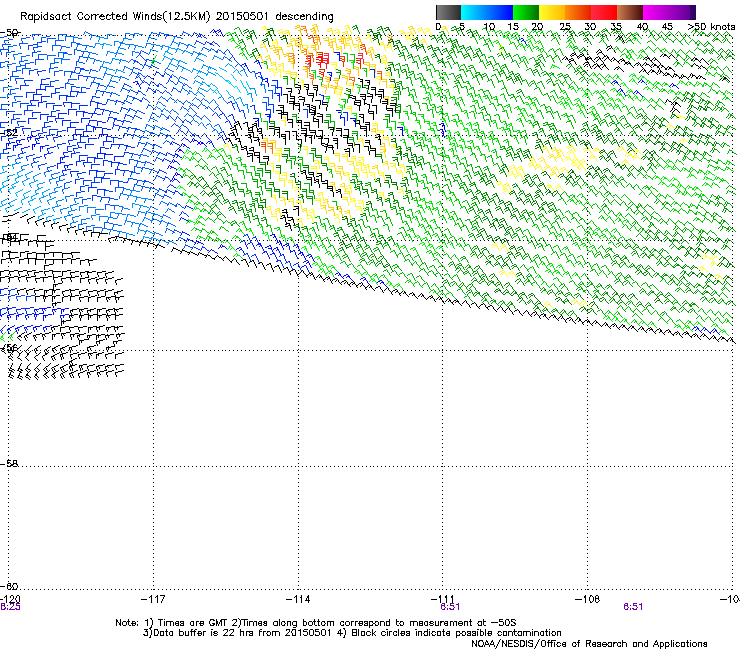The image size is (740, 650).
Task: Click the '-120' longitude axis label
Action: tap(9, 599)
